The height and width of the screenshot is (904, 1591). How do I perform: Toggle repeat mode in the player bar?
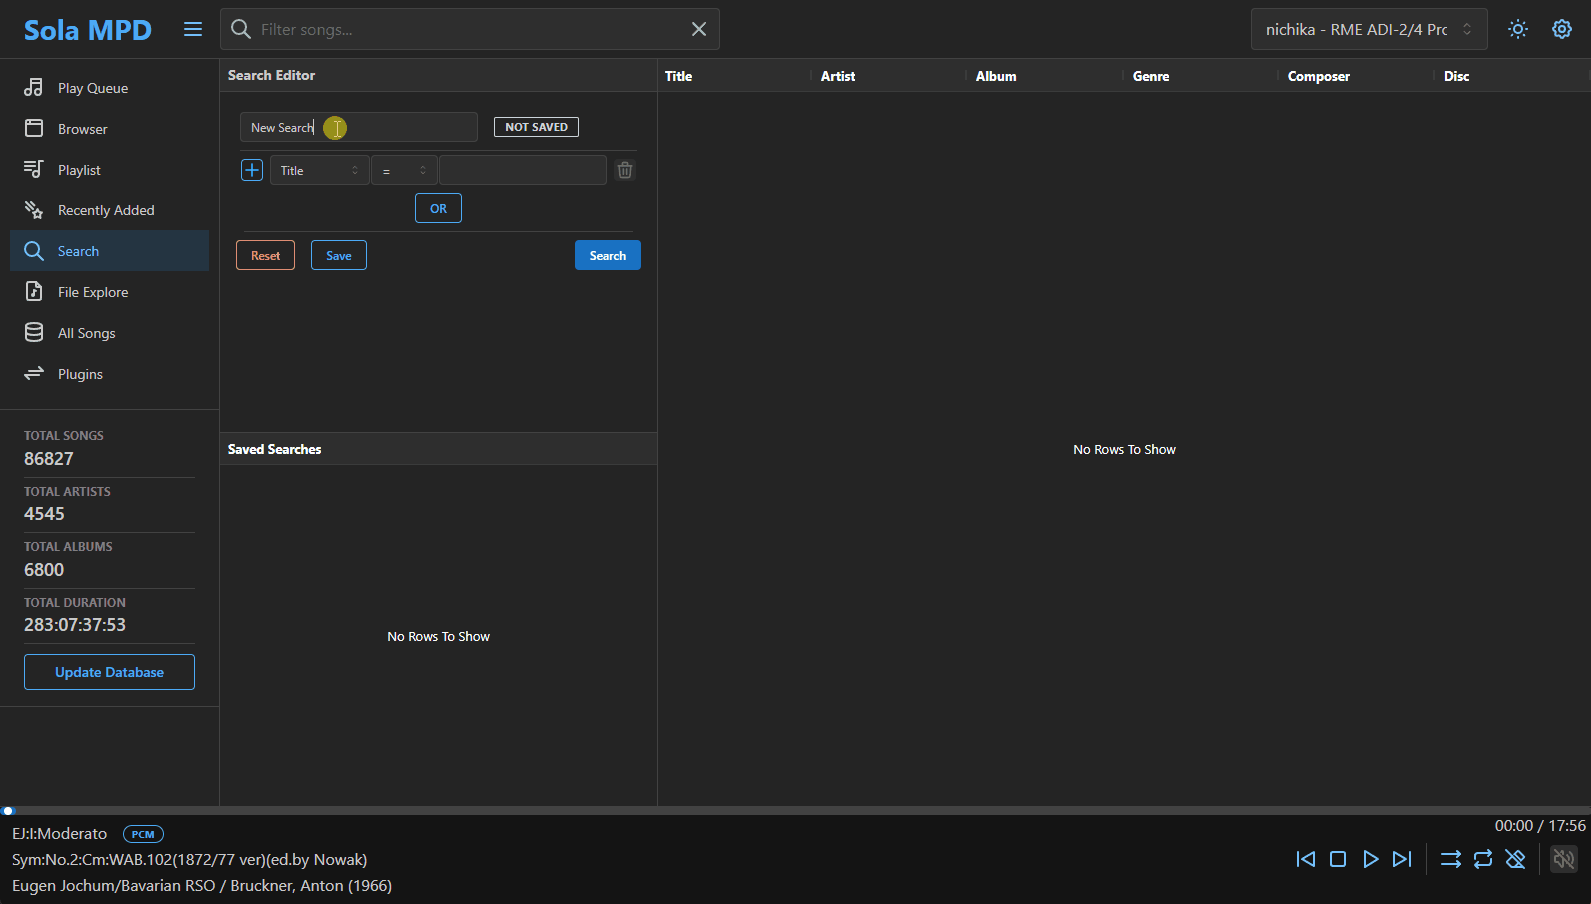[1483, 859]
